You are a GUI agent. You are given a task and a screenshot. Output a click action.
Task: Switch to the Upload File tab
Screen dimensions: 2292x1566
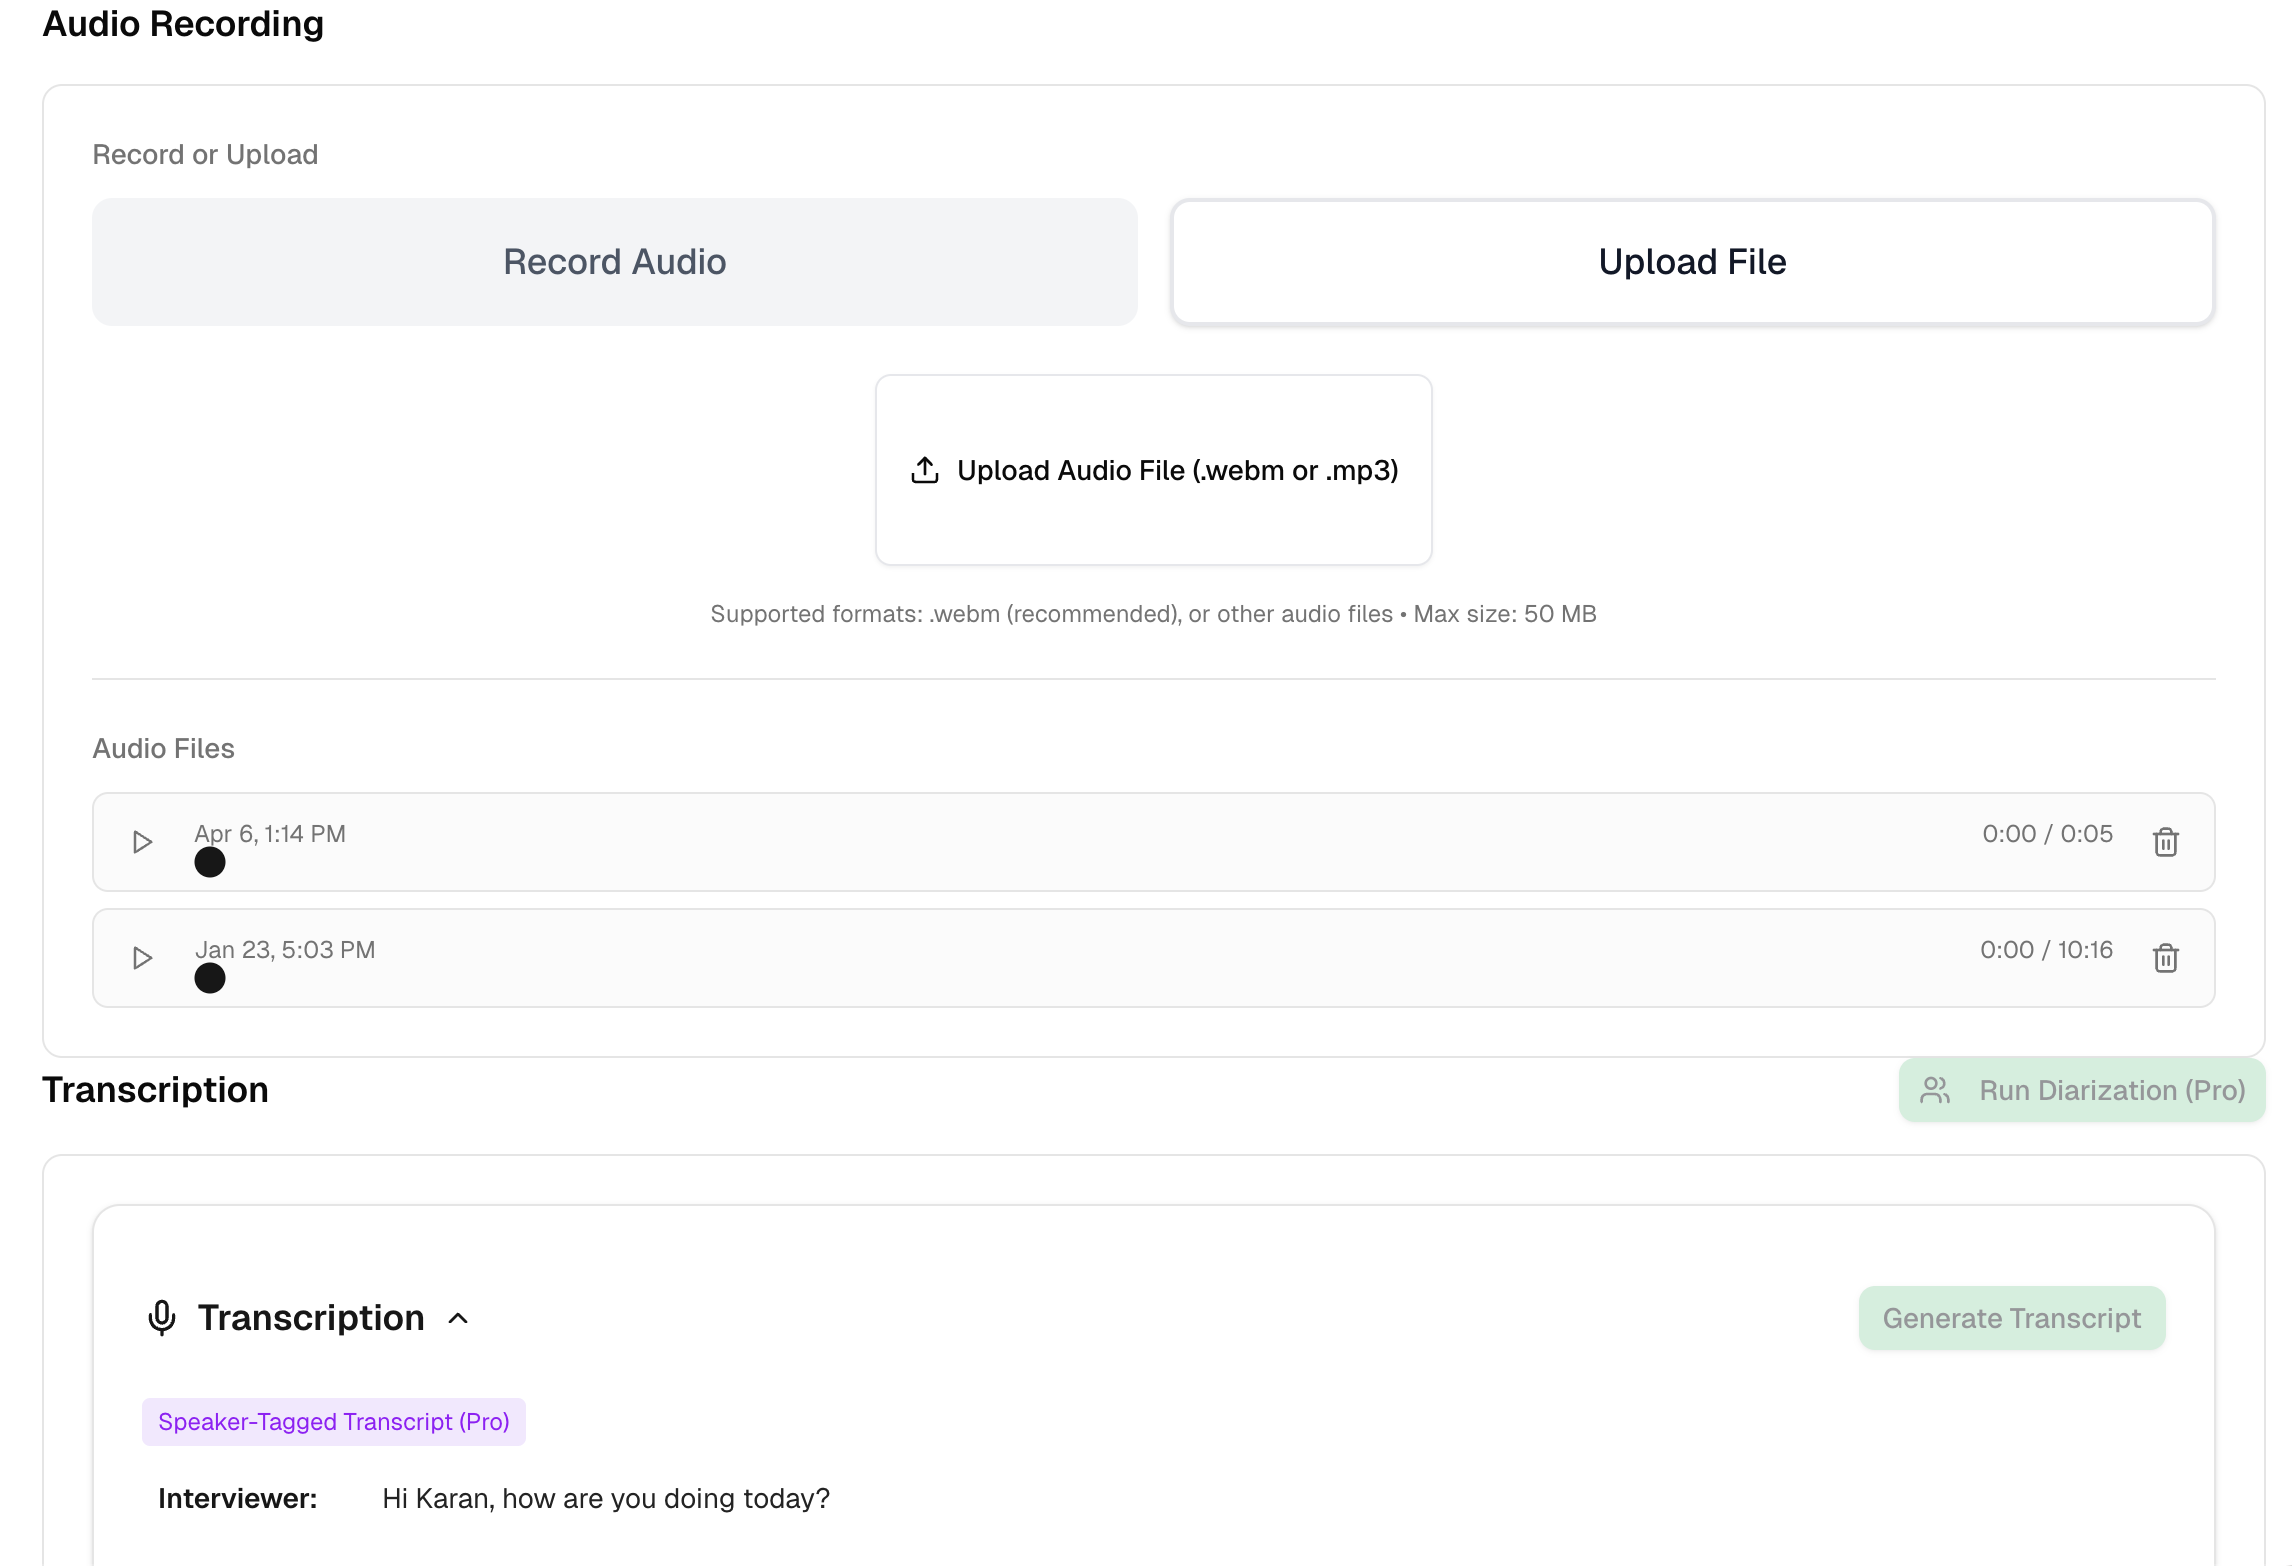pos(1692,262)
